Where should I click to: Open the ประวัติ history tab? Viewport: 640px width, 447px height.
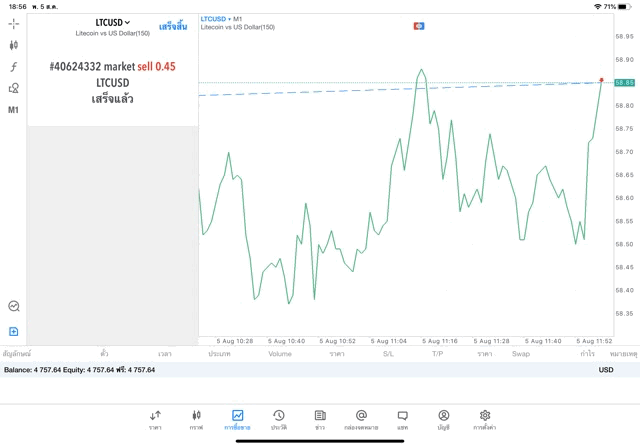click(x=279, y=420)
